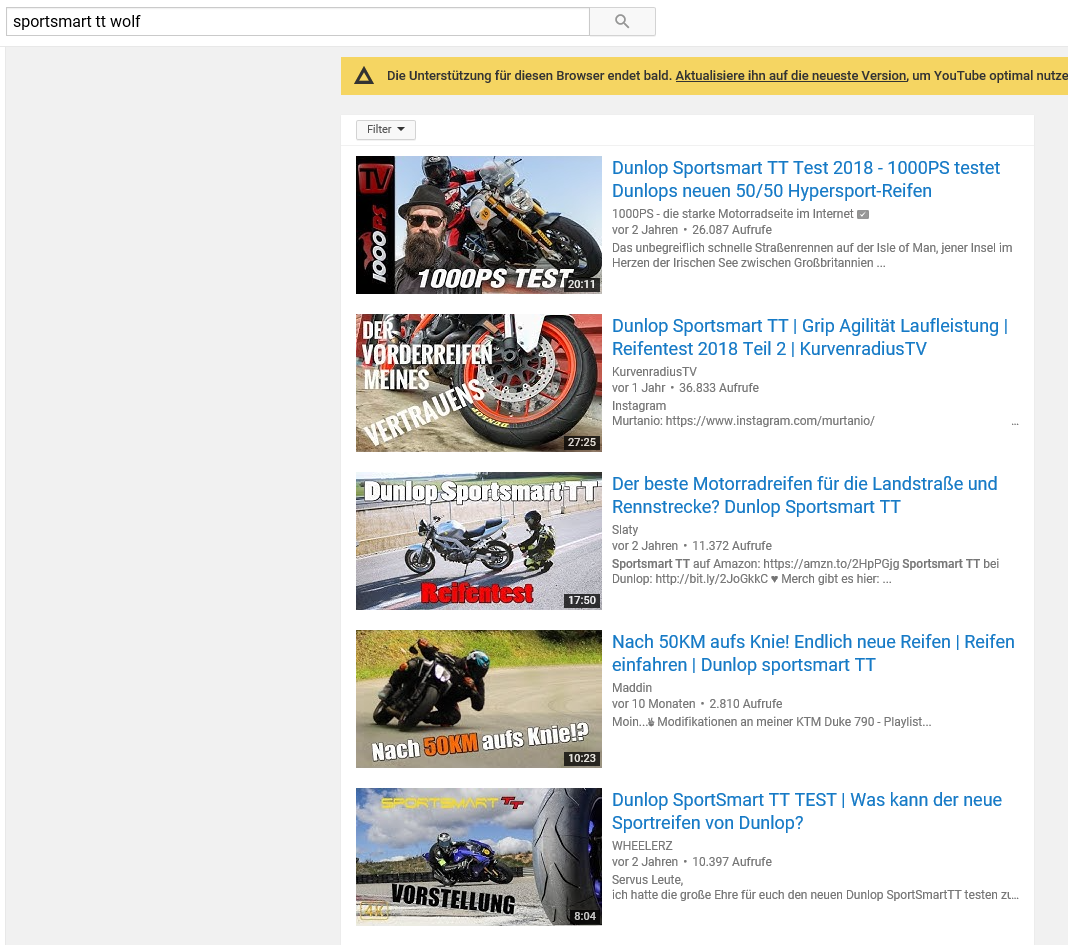
Task: Click the 20:11 duration badge
Action: pos(582,284)
